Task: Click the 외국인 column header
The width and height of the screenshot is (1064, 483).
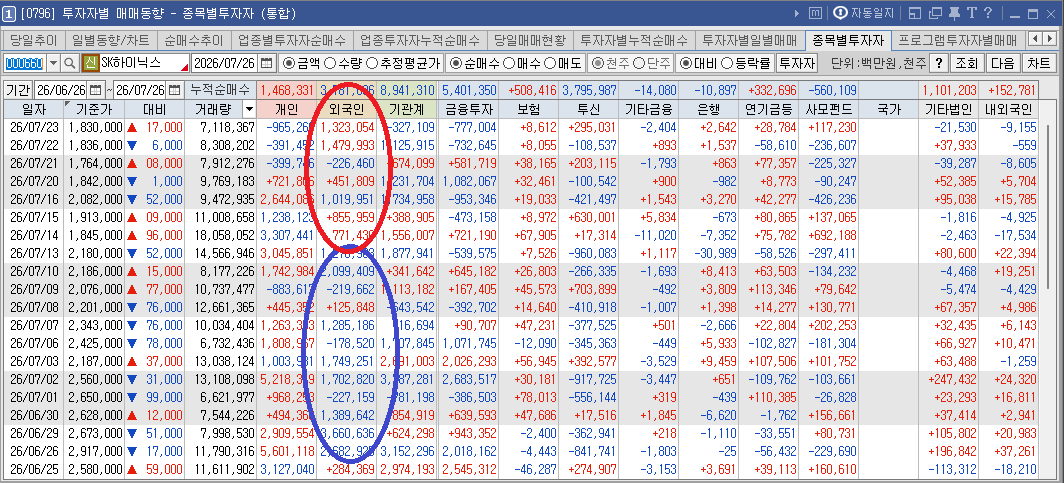Action: 346,109
